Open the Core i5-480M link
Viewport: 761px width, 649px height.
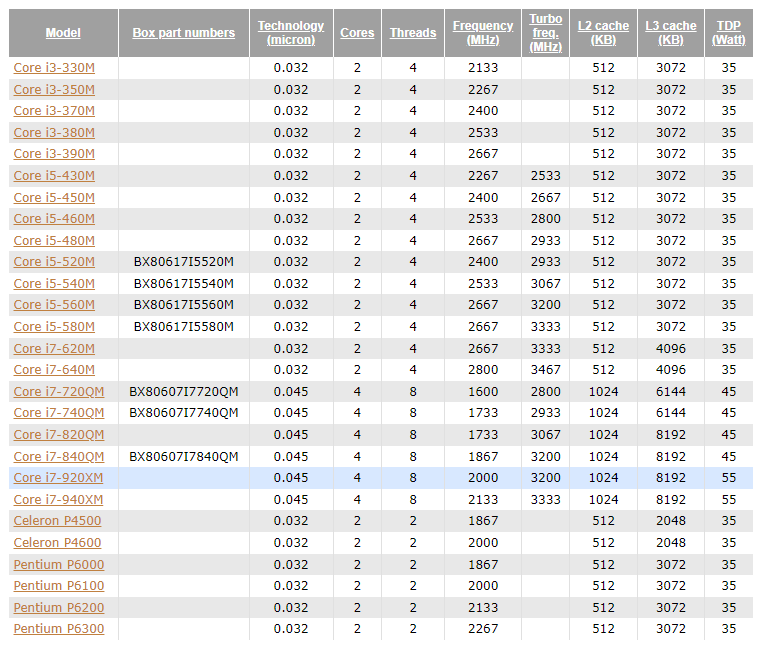point(54,241)
